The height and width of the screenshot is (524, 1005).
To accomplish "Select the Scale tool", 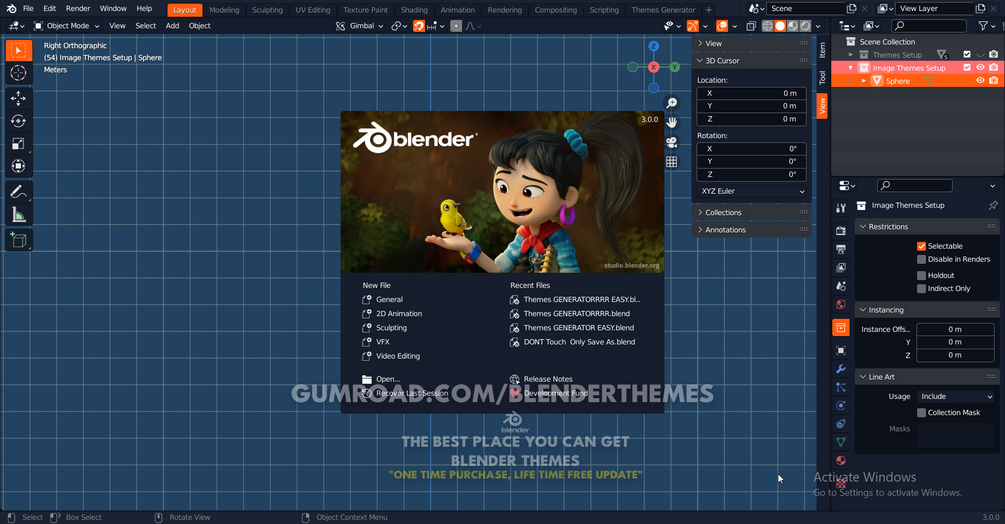I will tap(19, 143).
